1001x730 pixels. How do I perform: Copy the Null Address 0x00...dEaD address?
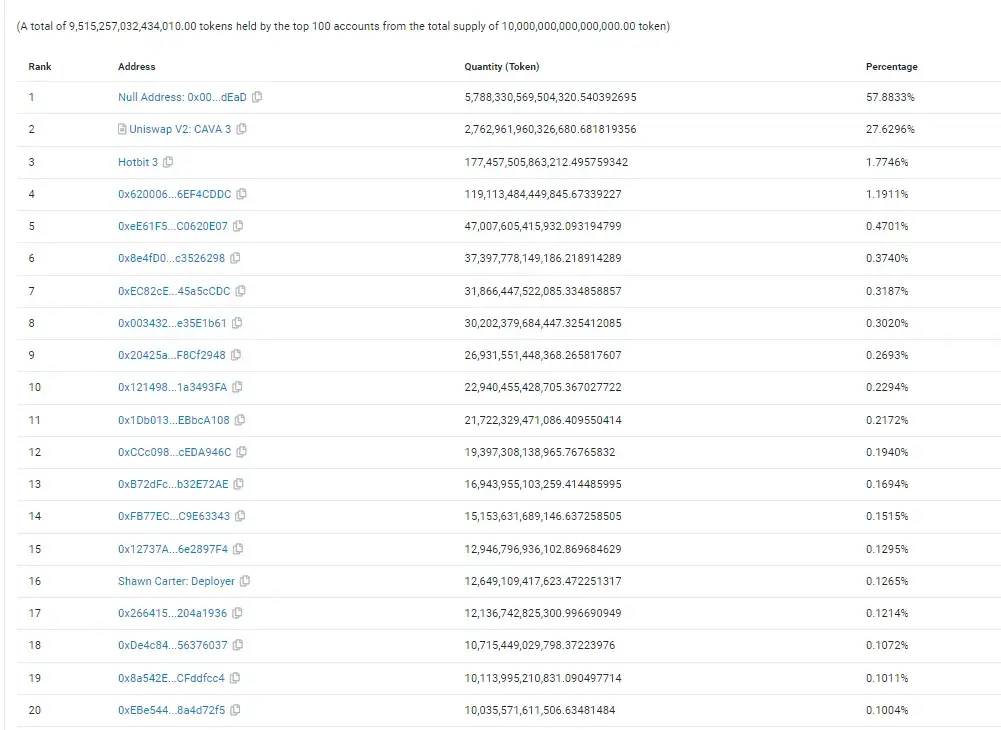coord(257,97)
